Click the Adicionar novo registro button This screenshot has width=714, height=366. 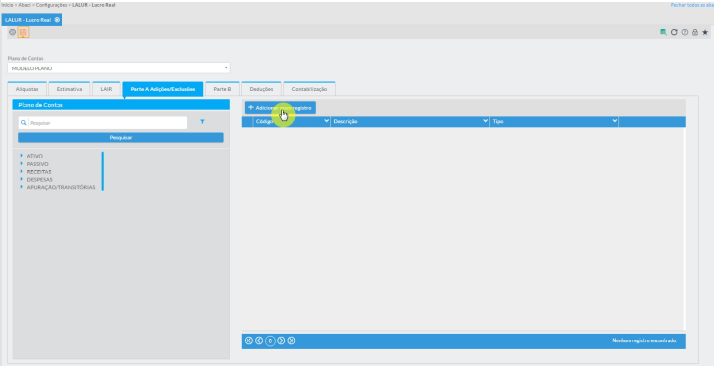[x=280, y=108]
